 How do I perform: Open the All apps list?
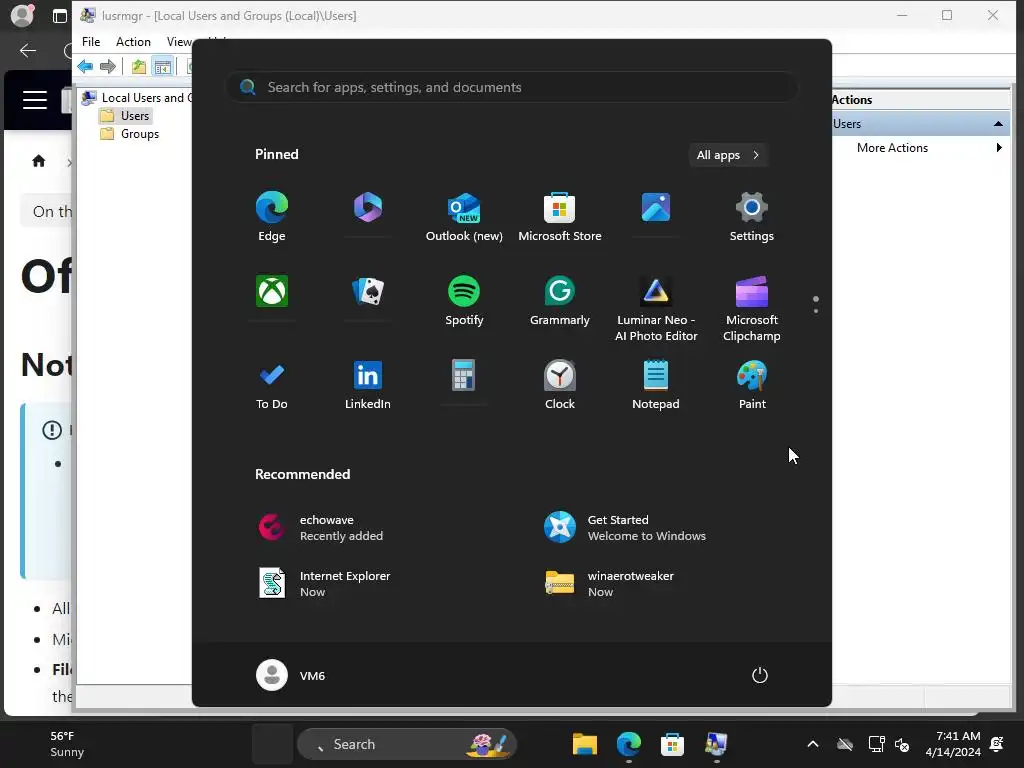pyautogui.click(x=728, y=155)
